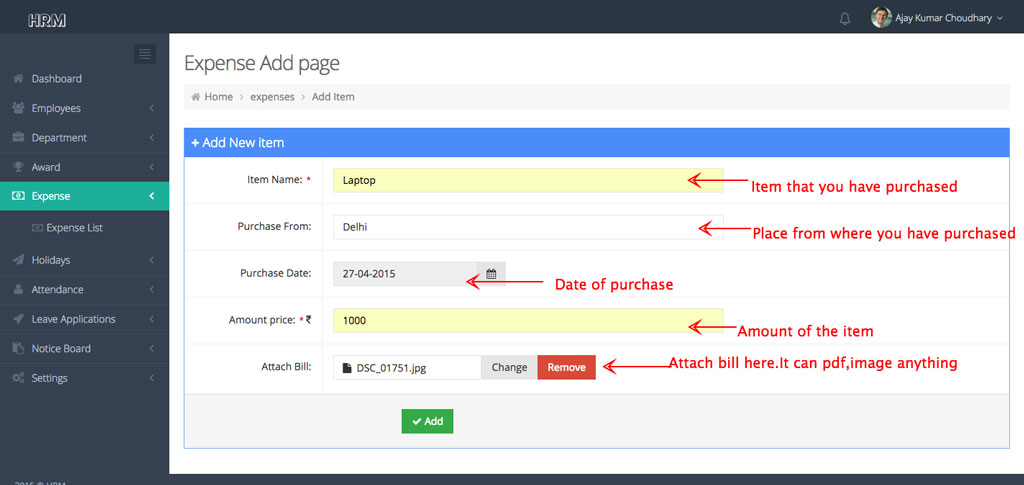This screenshot has width=1024, height=485.
Task: Open the calendar picker icon
Action: pos(491,273)
